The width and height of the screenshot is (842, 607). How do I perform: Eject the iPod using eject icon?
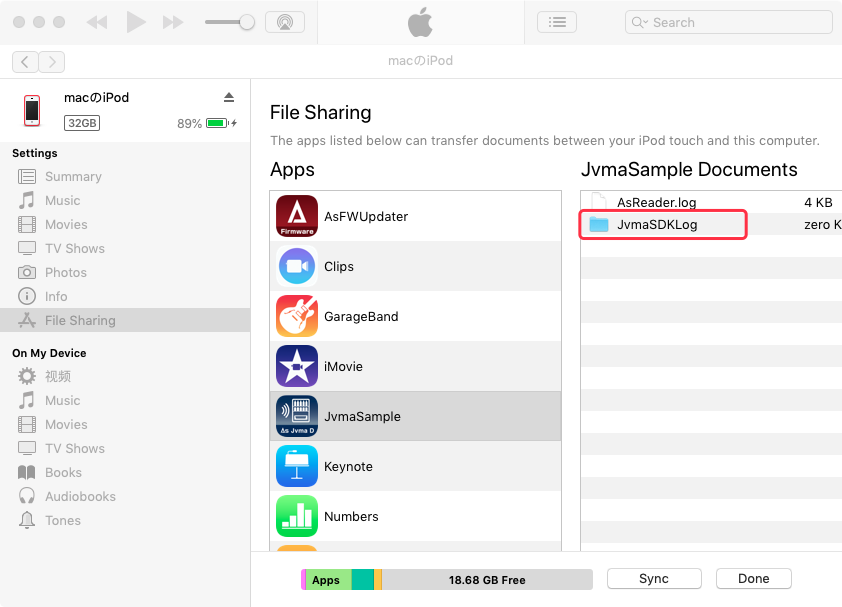[229, 97]
